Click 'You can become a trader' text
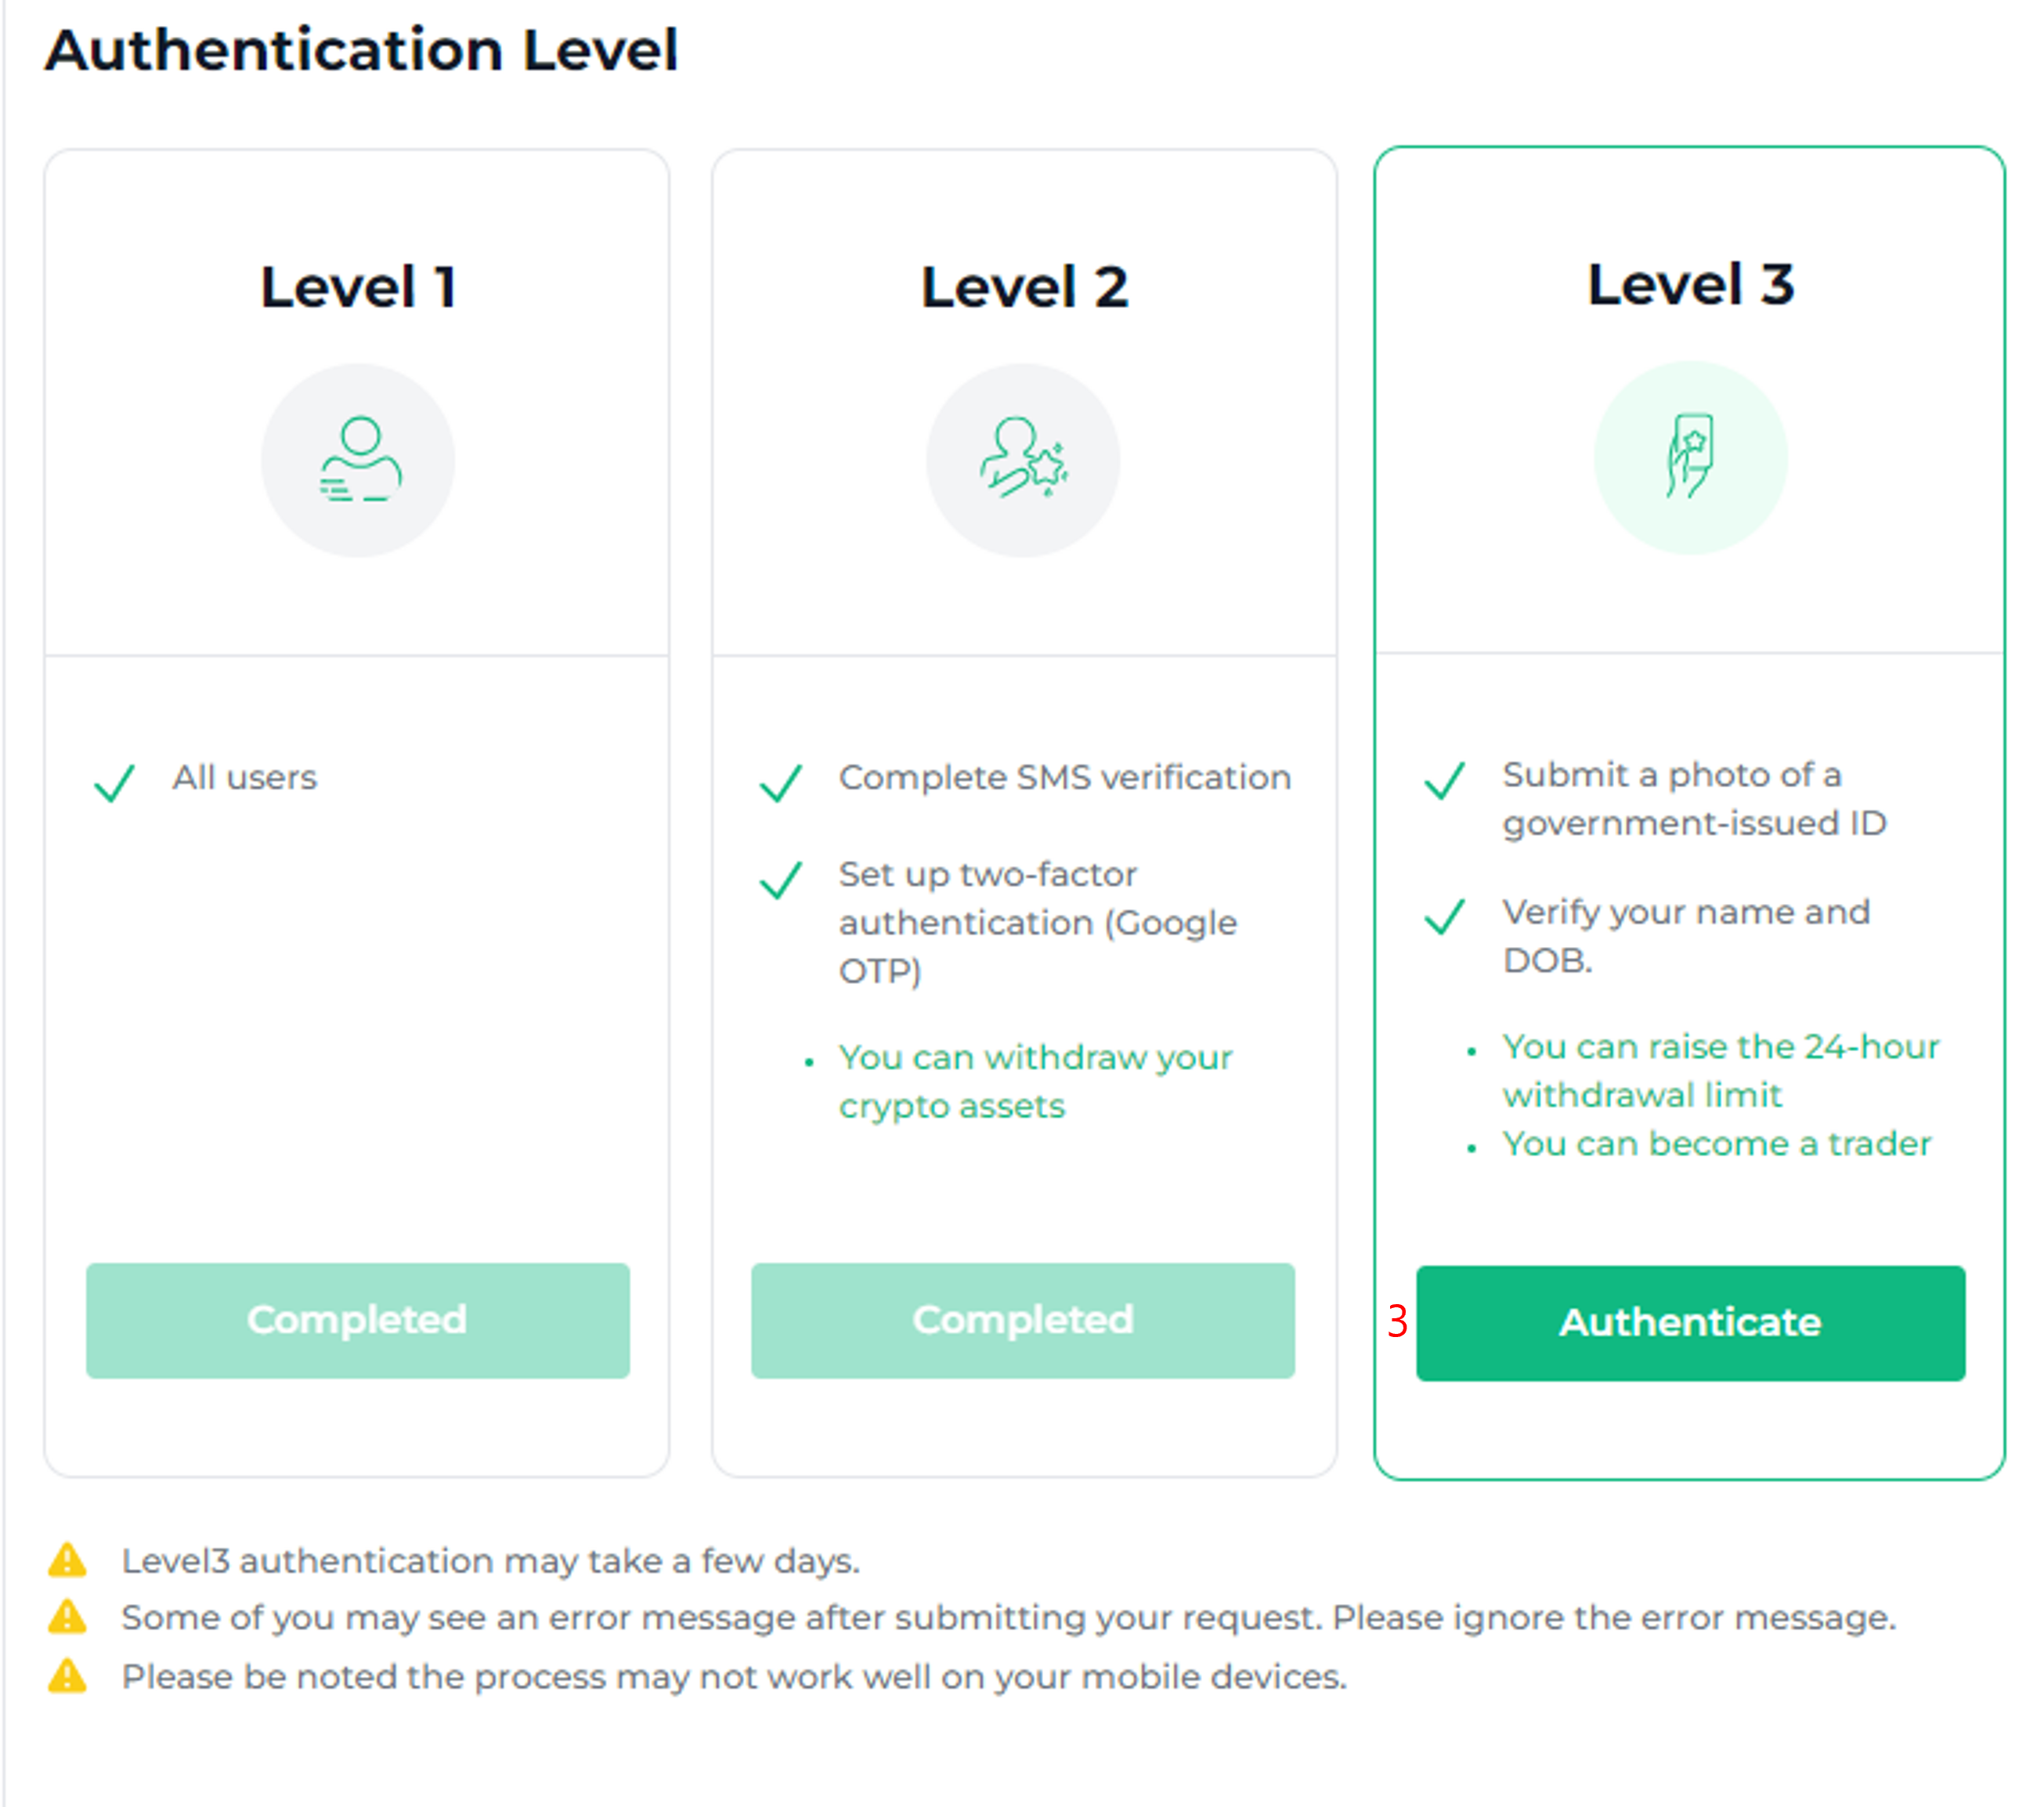The image size is (2044, 1807). [1716, 1143]
